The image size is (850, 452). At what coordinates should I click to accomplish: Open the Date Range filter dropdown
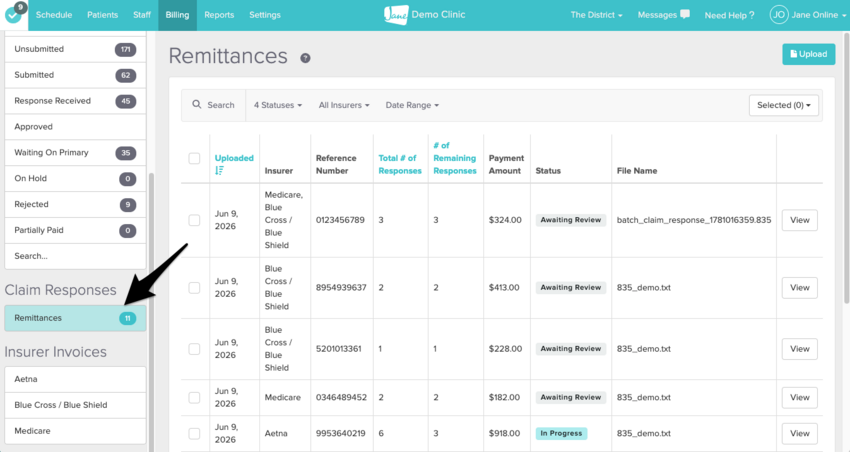(x=413, y=105)
